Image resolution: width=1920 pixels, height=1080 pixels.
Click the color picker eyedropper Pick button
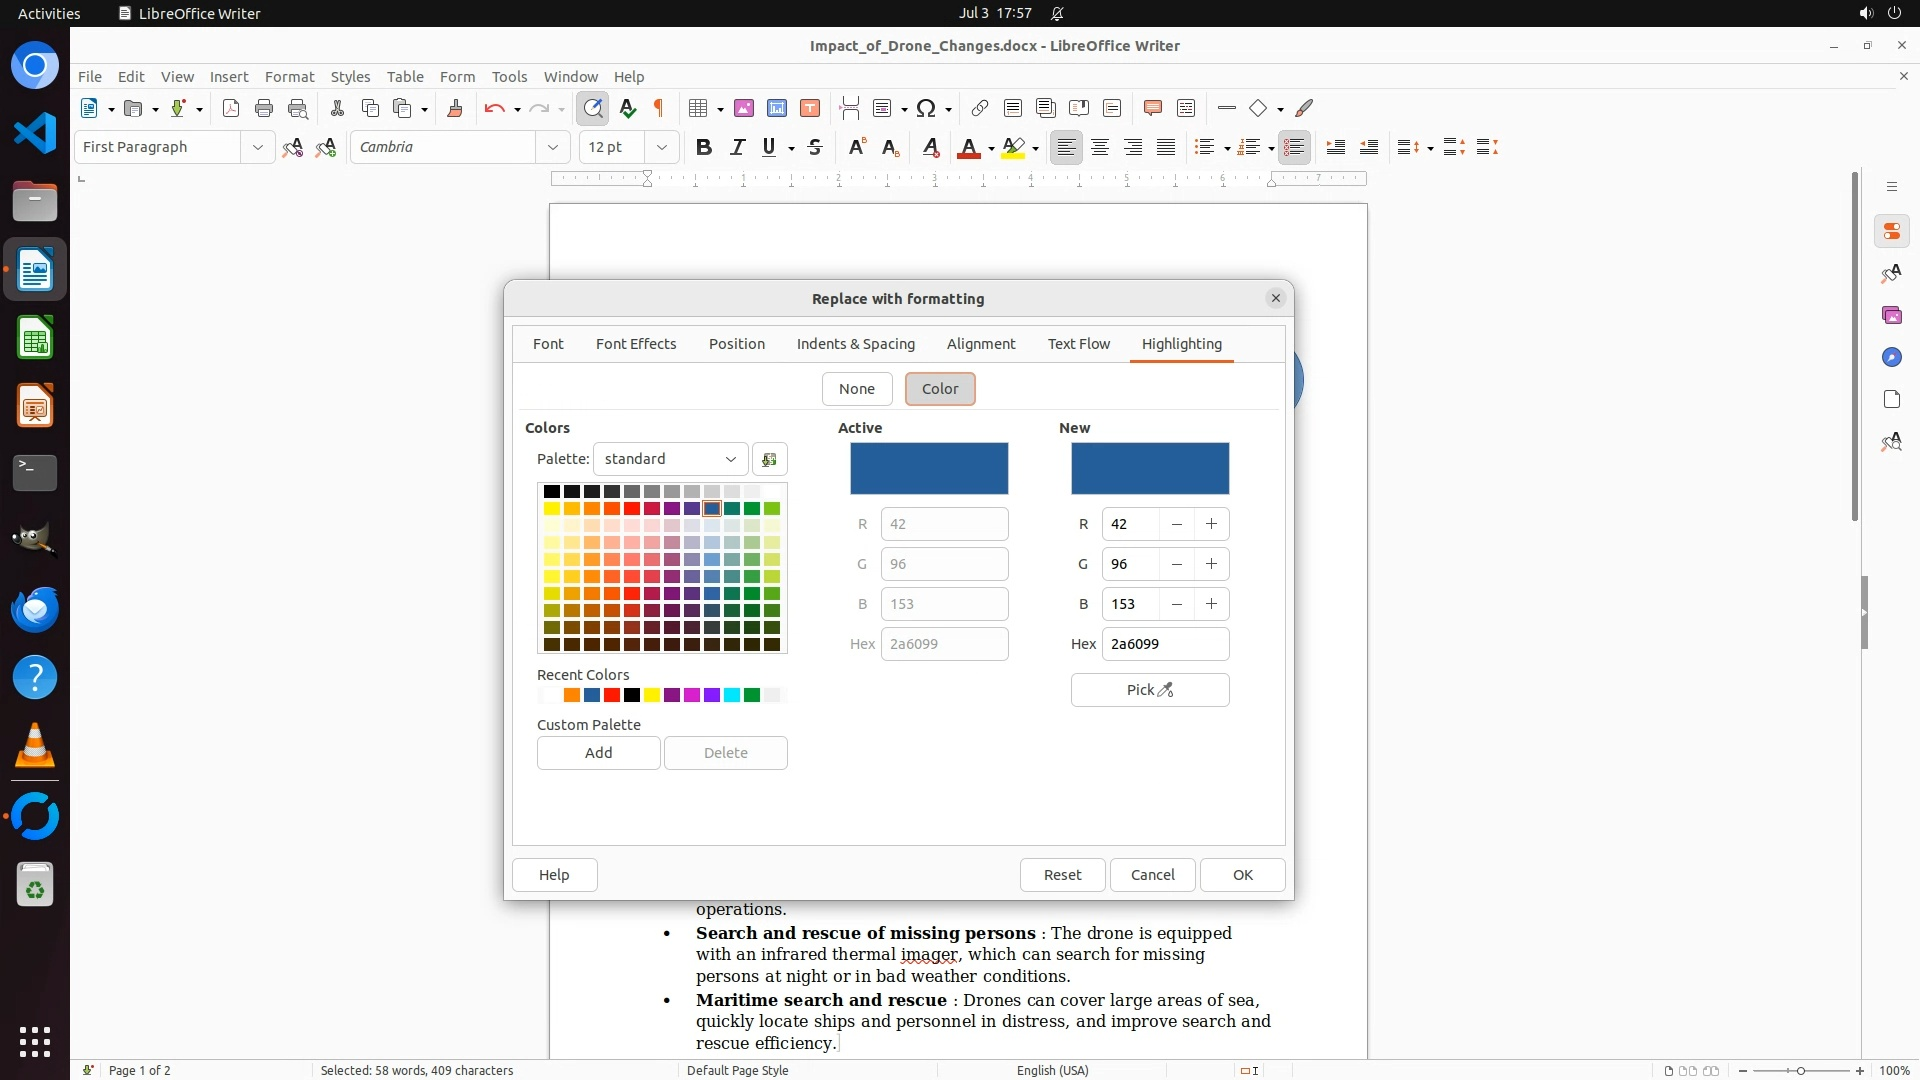(1149, 690)
